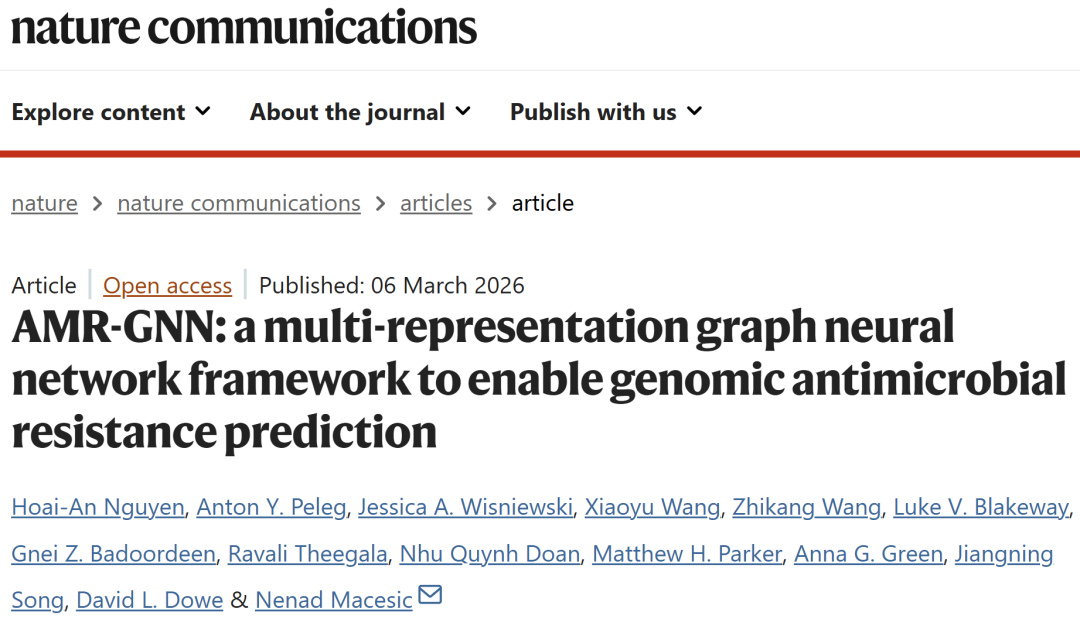Open nature communications breadcrumb link
This screenshot has width=1080, height=626.
tap(238, 203)
